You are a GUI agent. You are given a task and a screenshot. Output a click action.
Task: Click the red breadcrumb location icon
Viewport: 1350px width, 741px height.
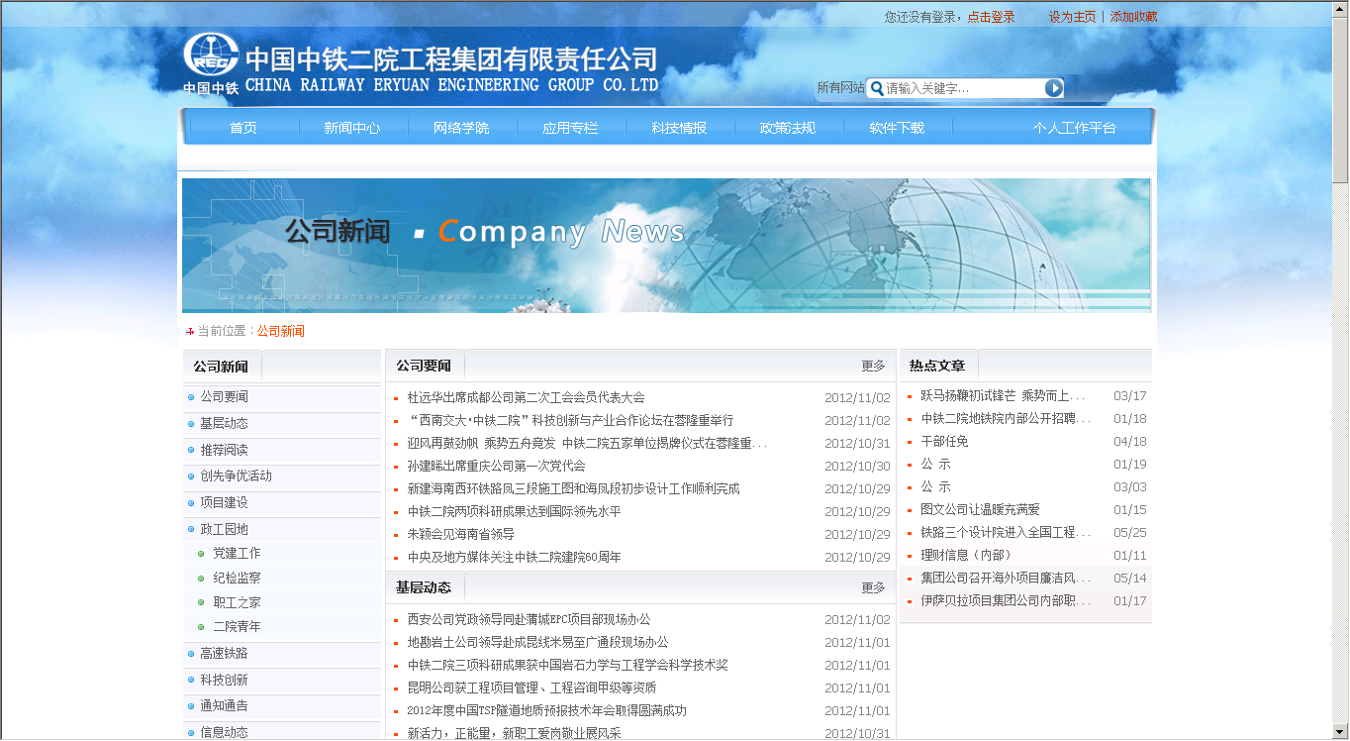(x=189, y=332)
